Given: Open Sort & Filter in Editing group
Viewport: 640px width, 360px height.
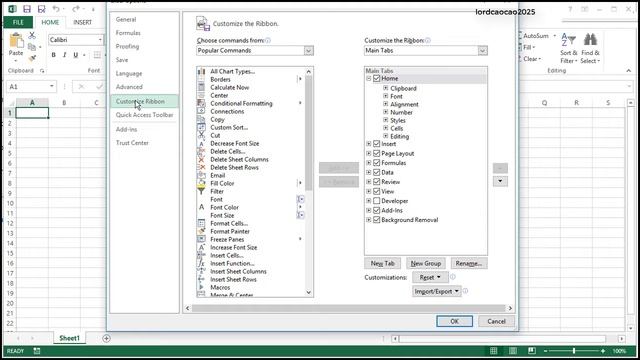Looking at the screenshot, I should click(569, 48).
